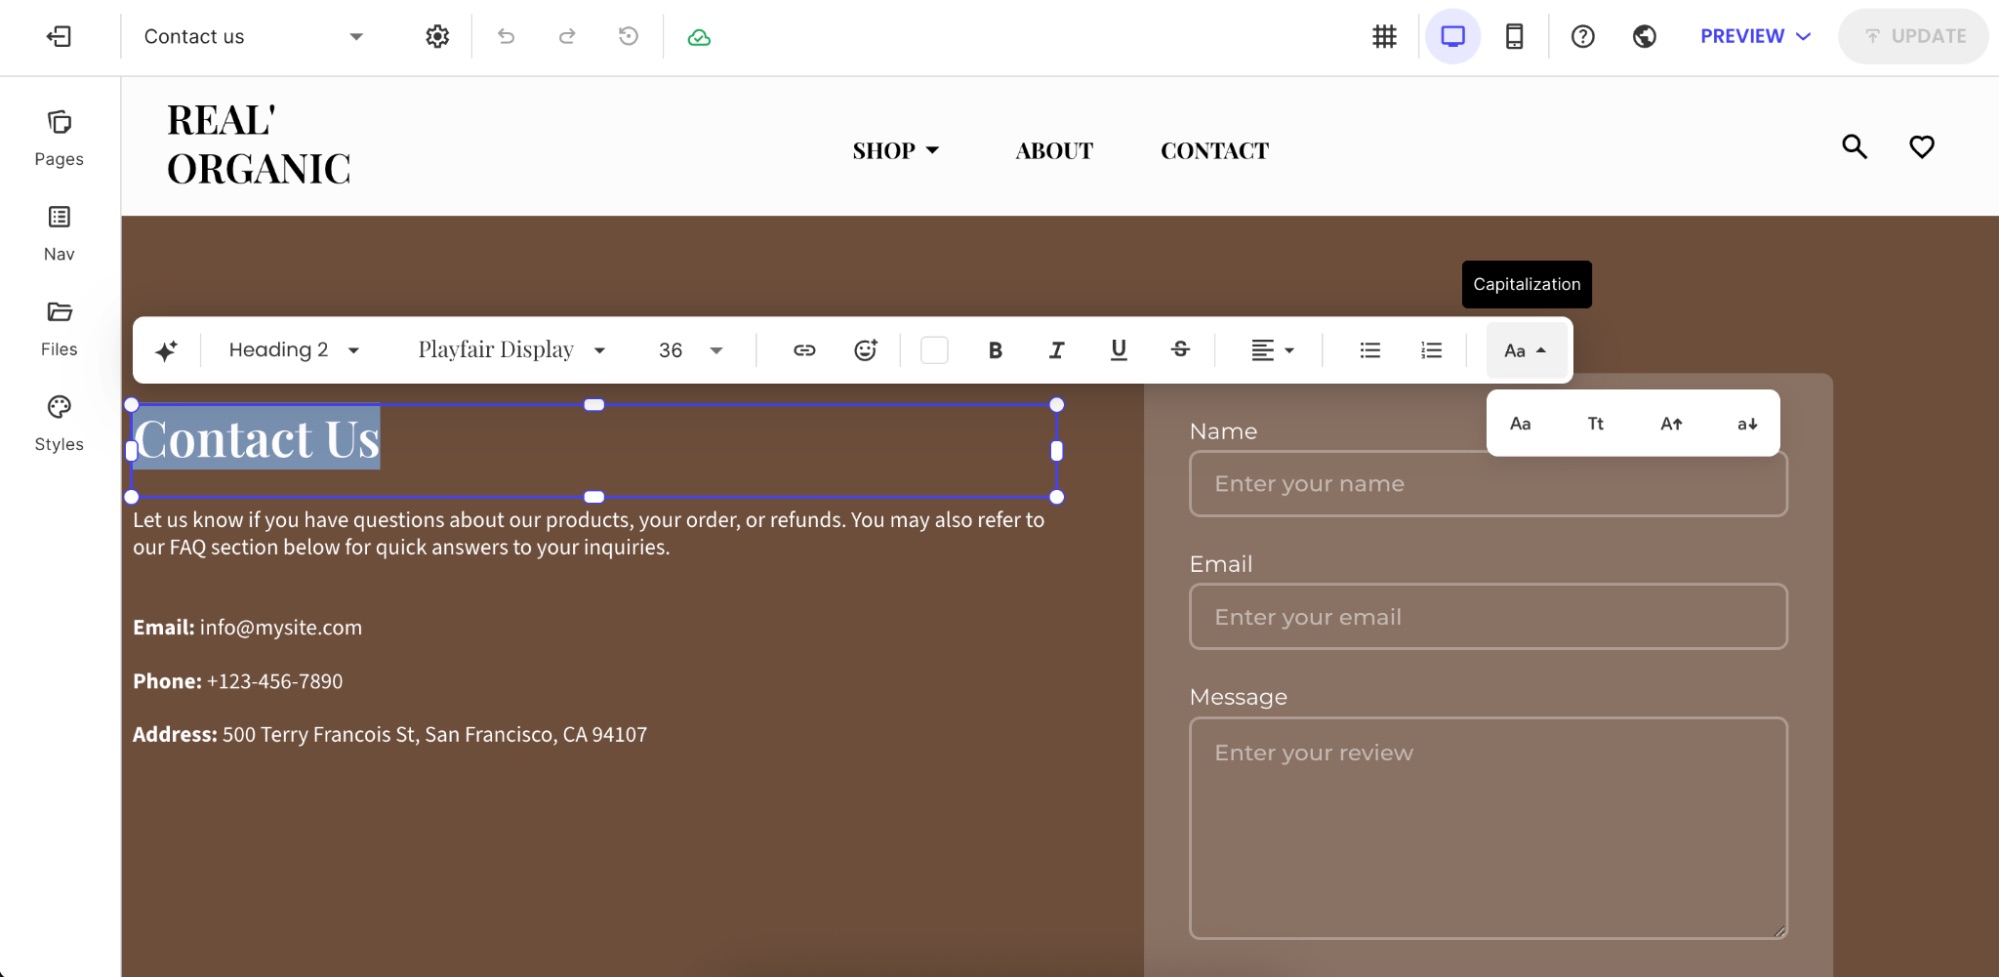Image resolution: width=1999 pixels, height=978 pixels.
Task: Select Tt title case option
Action: pos(1596,424)
